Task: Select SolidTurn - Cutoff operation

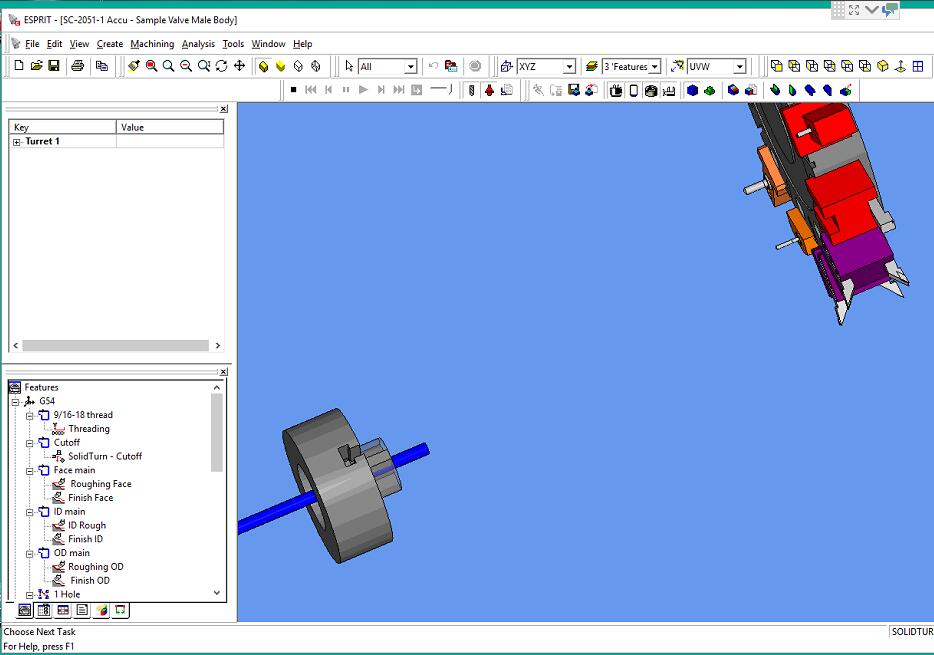Action: (x=105, y=456)
